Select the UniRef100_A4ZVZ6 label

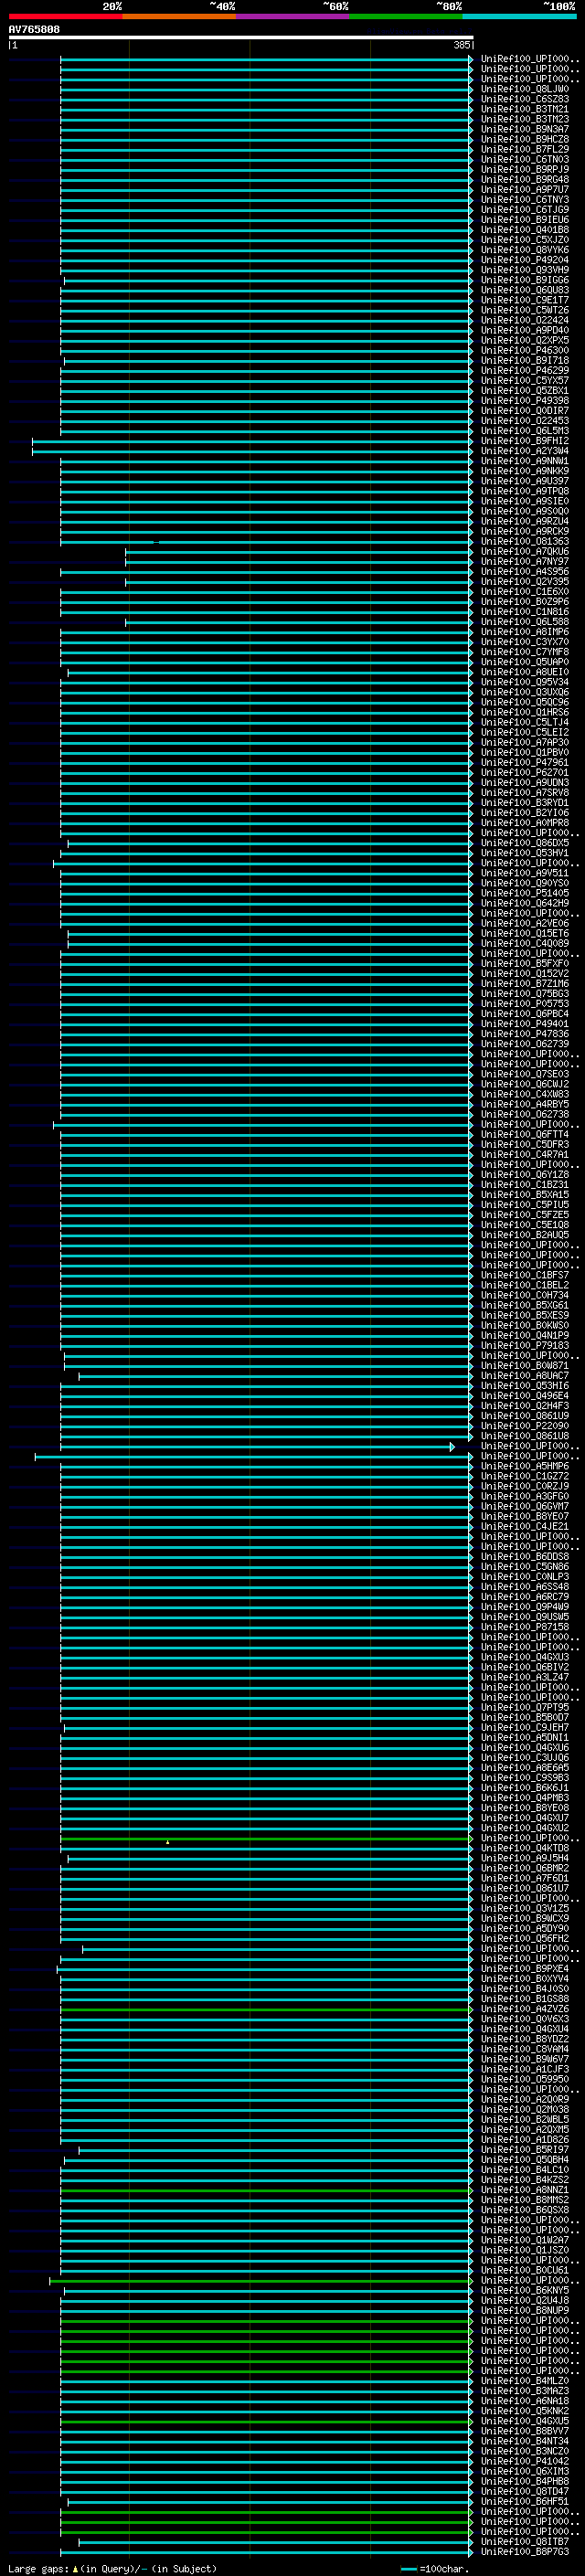[524, 2009]
